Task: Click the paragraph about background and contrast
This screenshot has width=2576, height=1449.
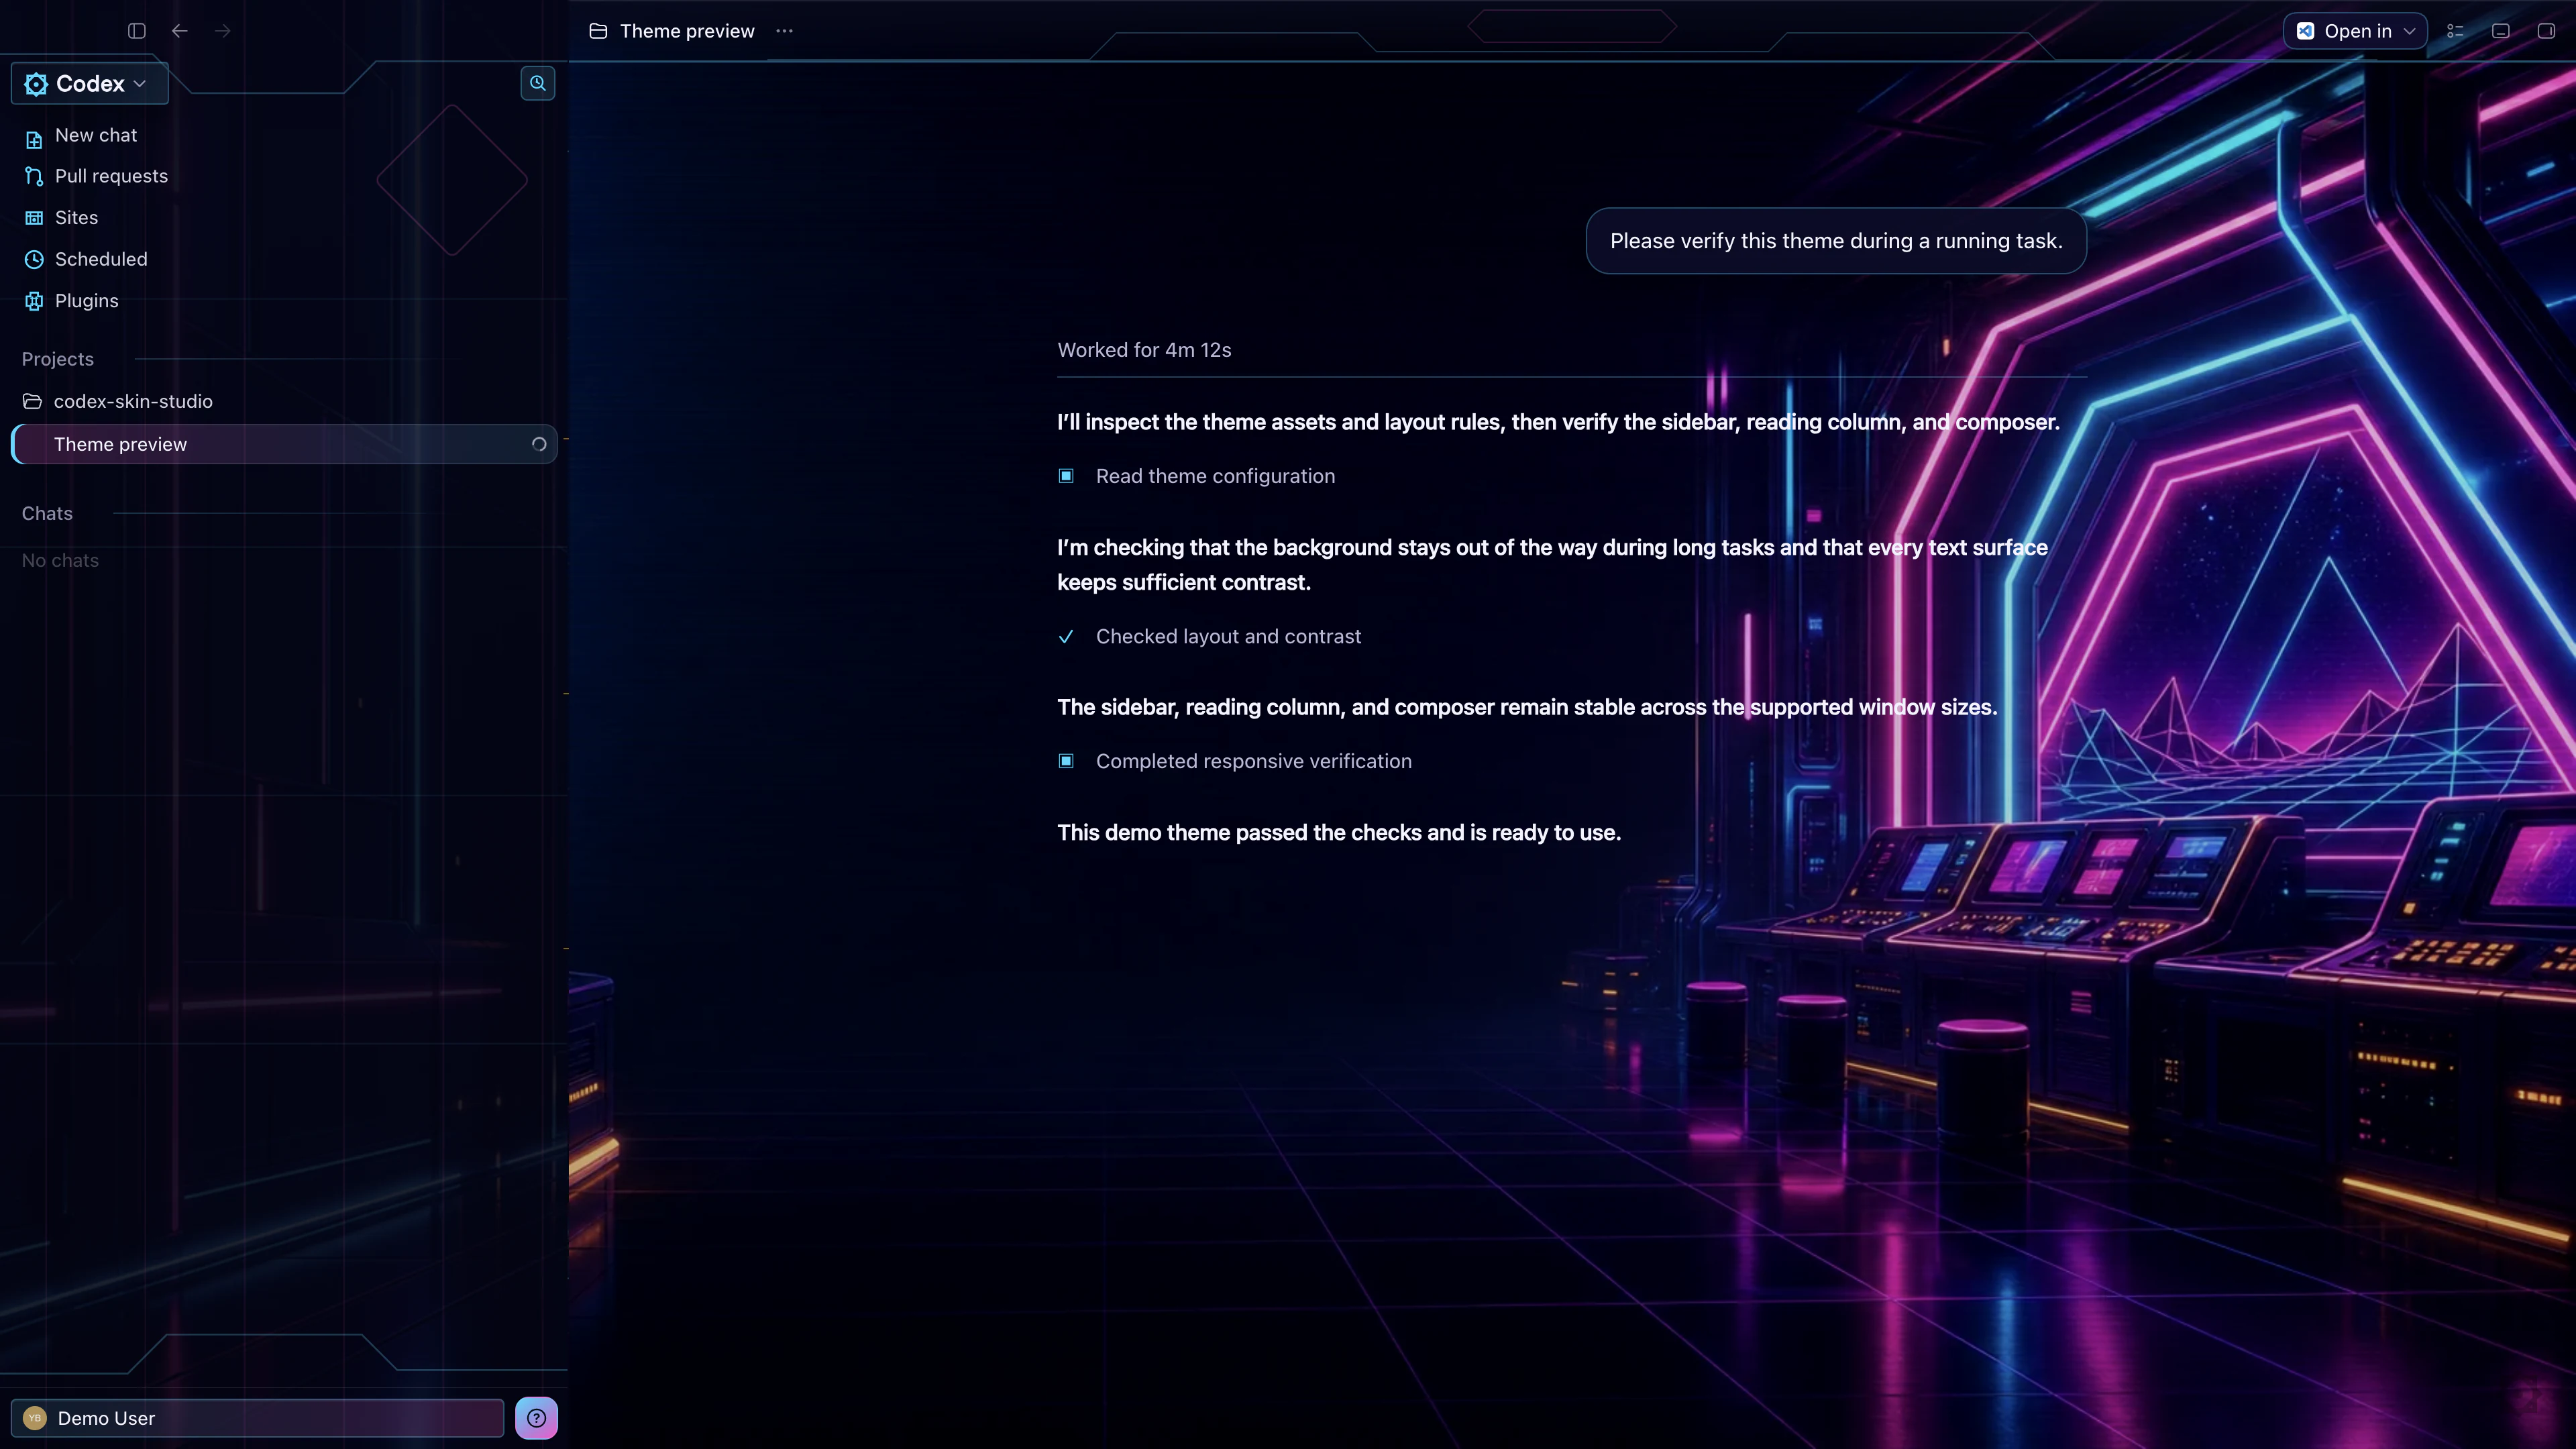Action: [x=1552, y=565]
